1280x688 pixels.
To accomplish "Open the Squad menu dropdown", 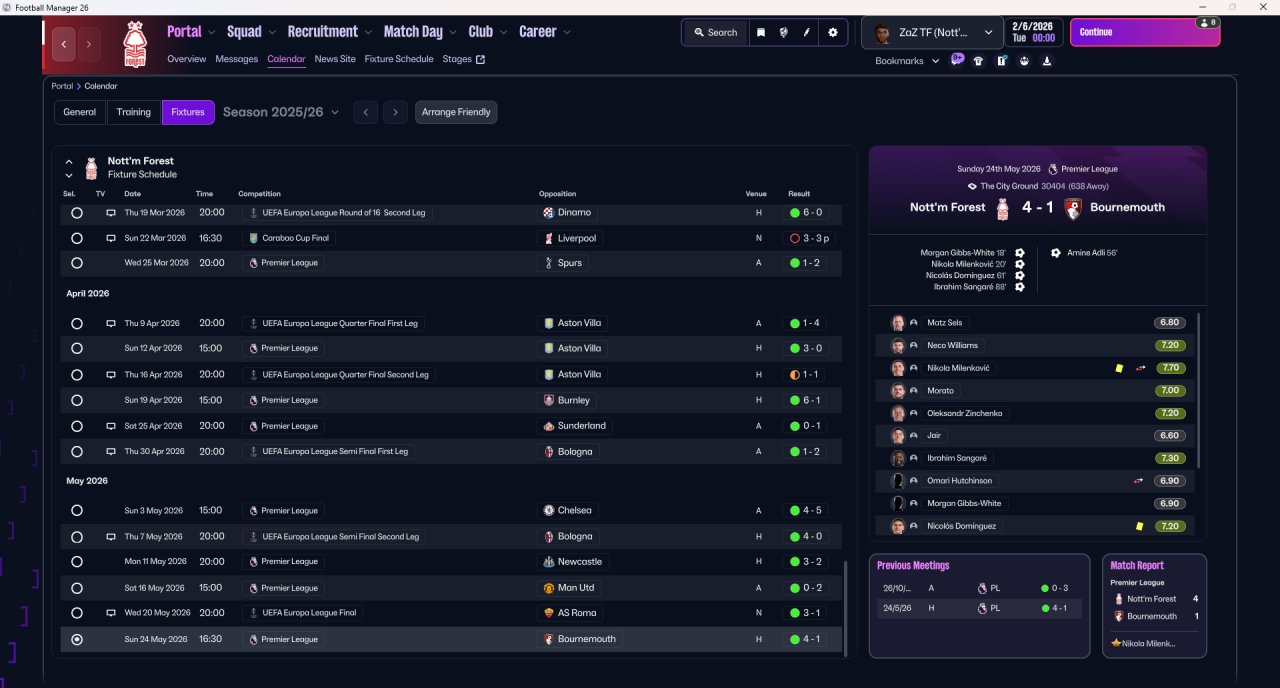I will [251, 32].
